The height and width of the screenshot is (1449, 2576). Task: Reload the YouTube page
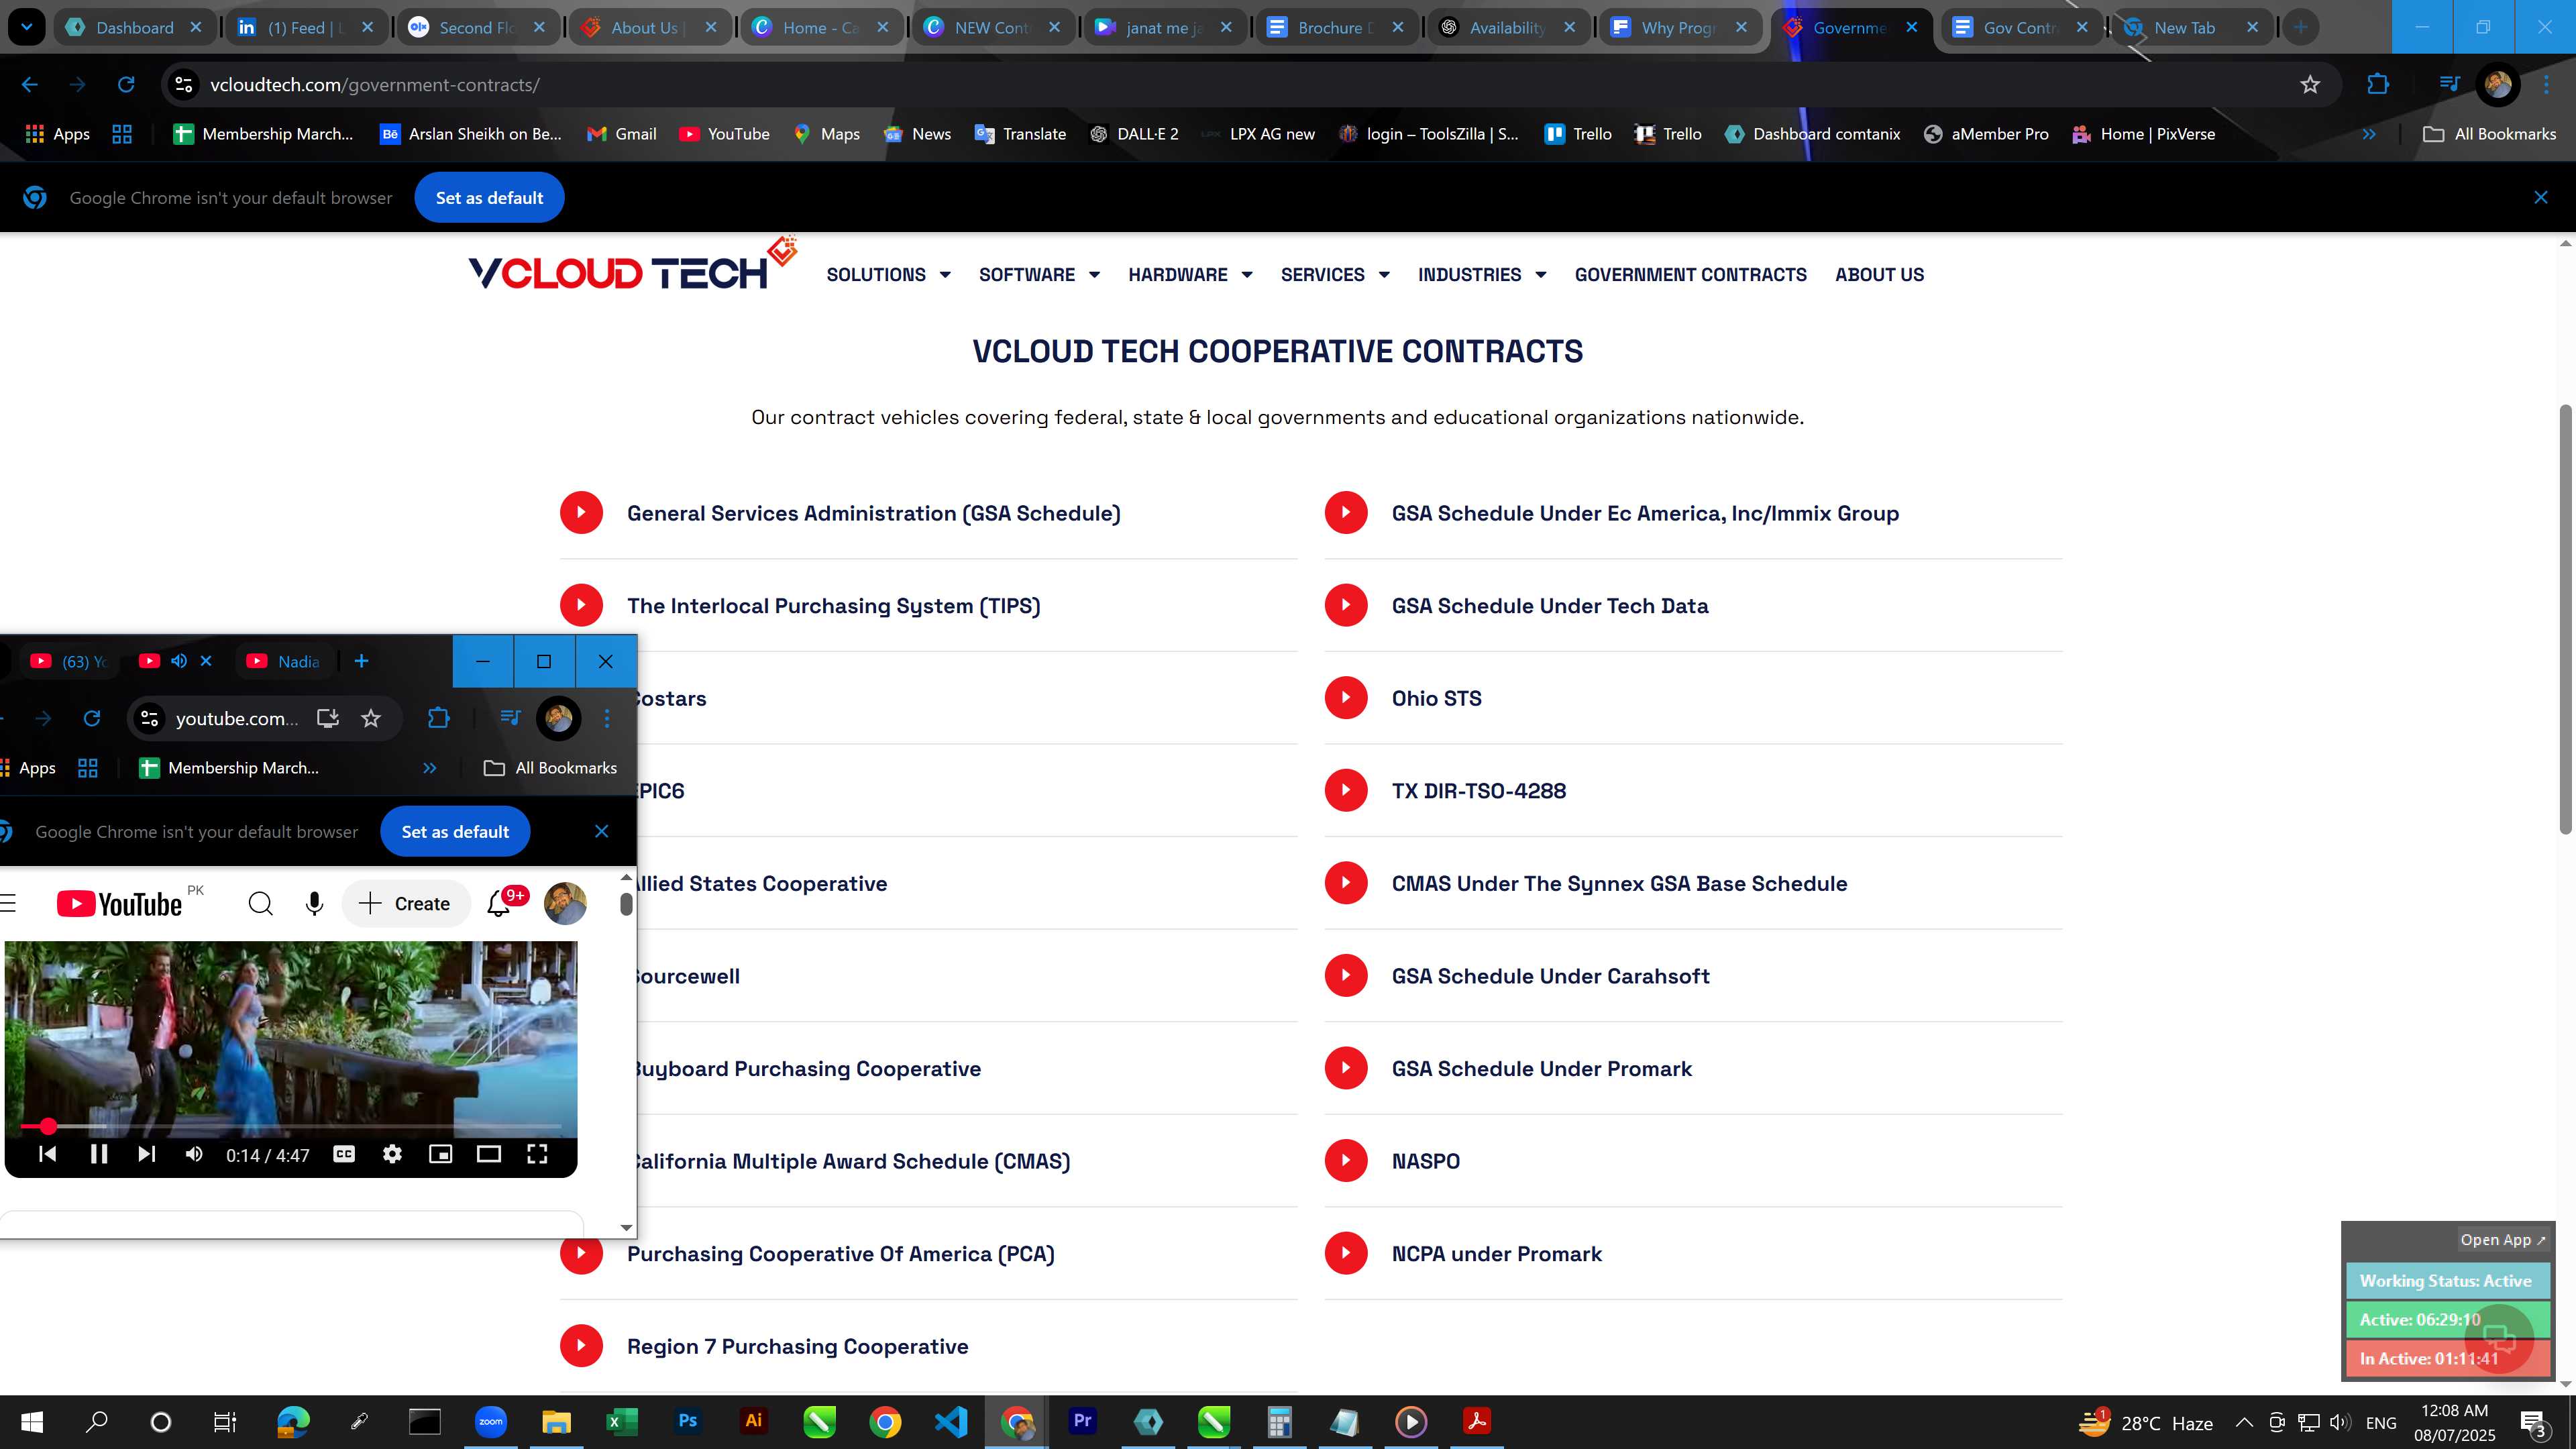pyautogui.click(x=92, y=718)
